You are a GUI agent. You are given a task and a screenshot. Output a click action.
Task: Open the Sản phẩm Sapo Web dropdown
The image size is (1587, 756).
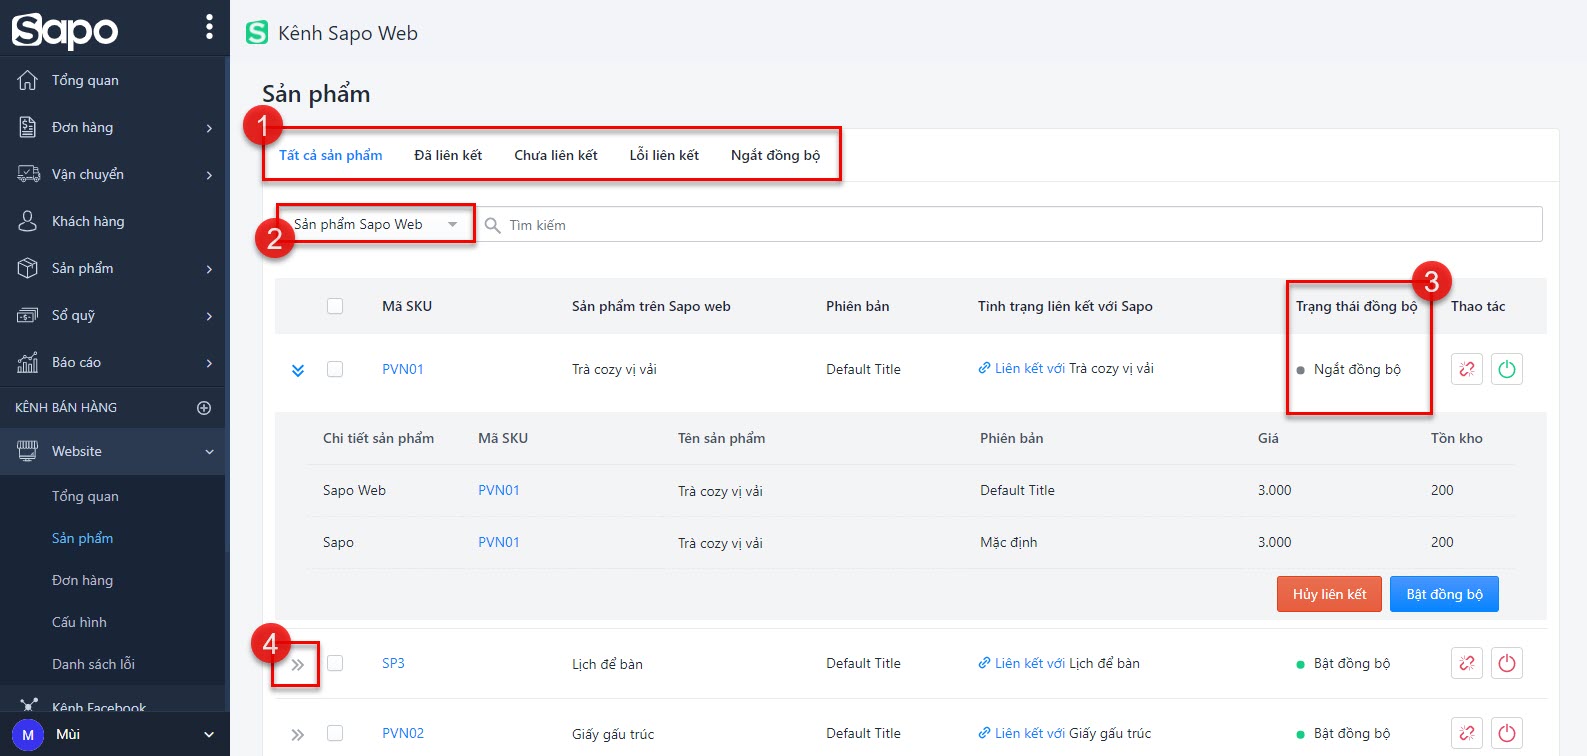point(375,224)
